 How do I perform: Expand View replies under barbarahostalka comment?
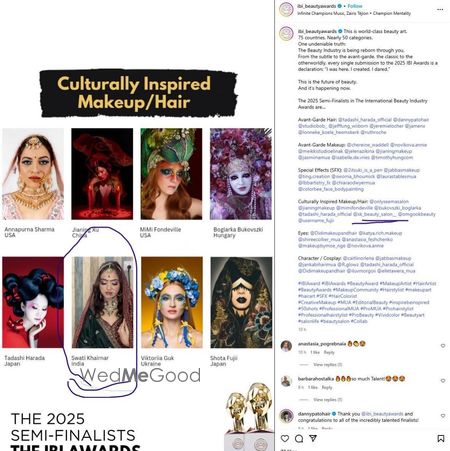[x=328, y=399]
